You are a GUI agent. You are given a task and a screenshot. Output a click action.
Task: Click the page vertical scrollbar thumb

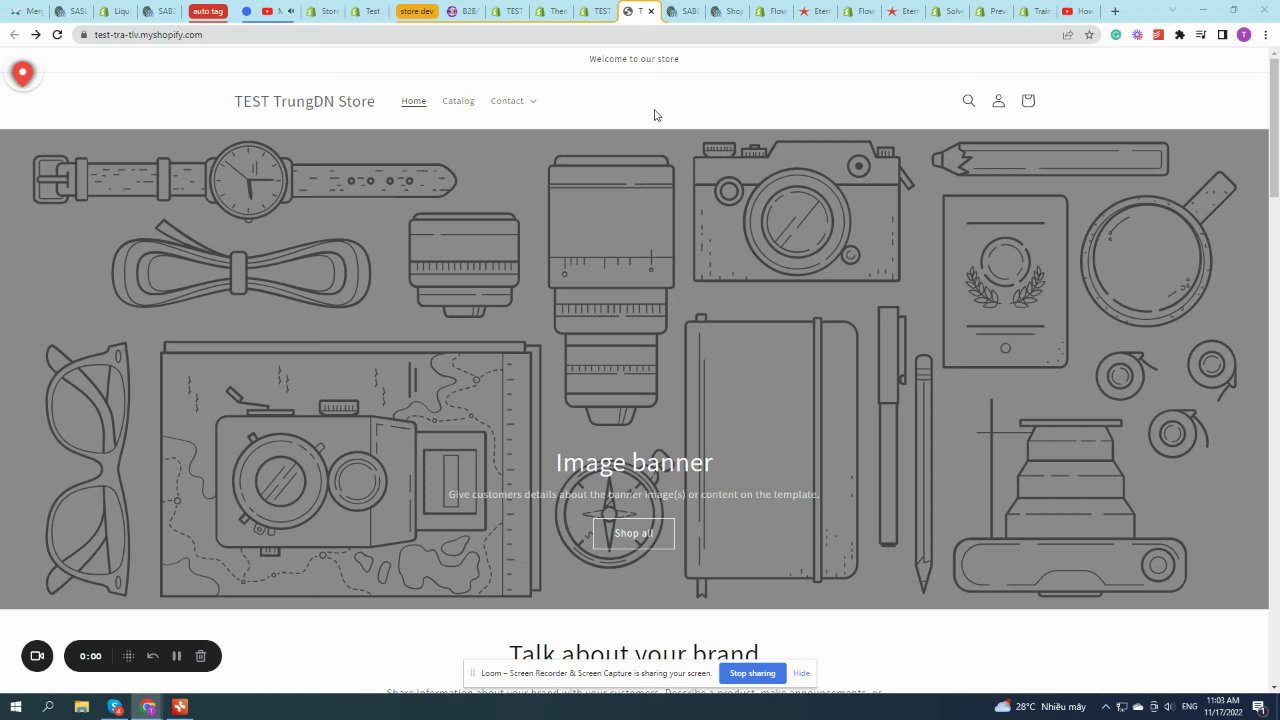tap(1273, 130)
